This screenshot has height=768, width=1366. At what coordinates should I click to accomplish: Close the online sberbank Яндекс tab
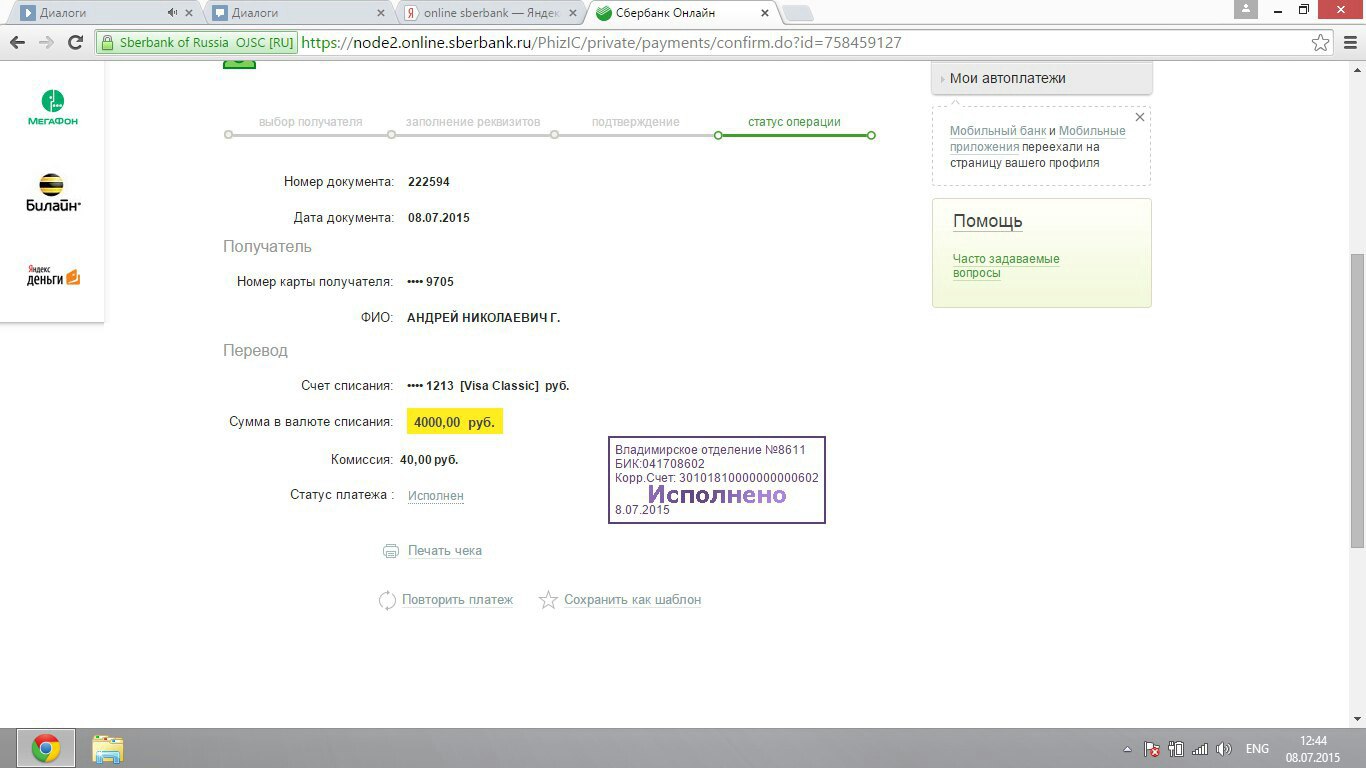click(573, 13)
